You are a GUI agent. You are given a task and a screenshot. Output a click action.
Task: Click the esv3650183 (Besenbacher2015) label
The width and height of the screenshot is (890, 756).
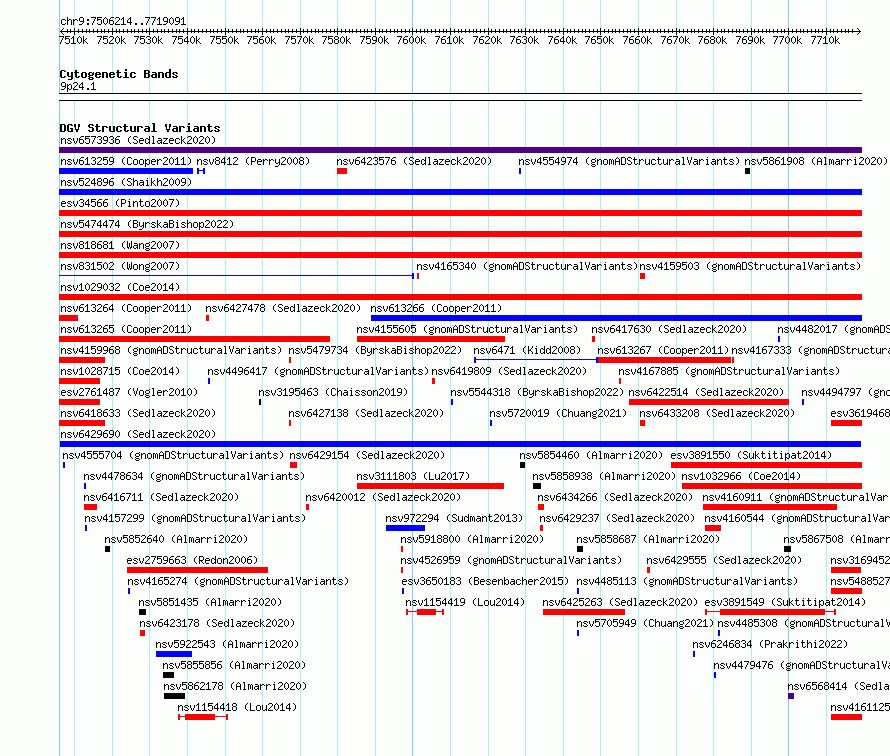click(x=485, y=581)
